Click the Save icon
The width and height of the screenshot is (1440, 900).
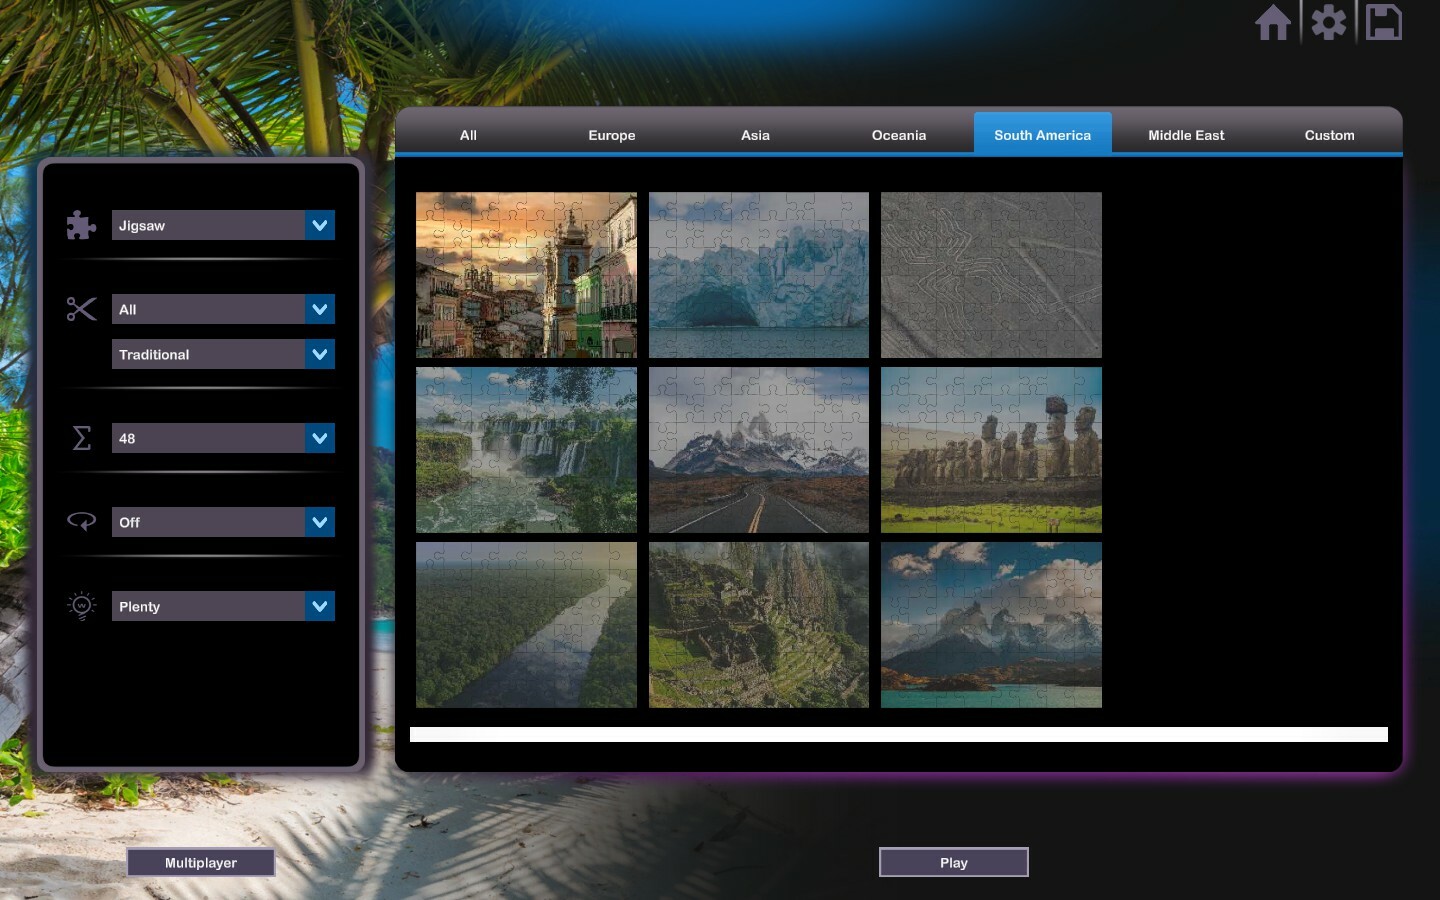coord(1384,21)
